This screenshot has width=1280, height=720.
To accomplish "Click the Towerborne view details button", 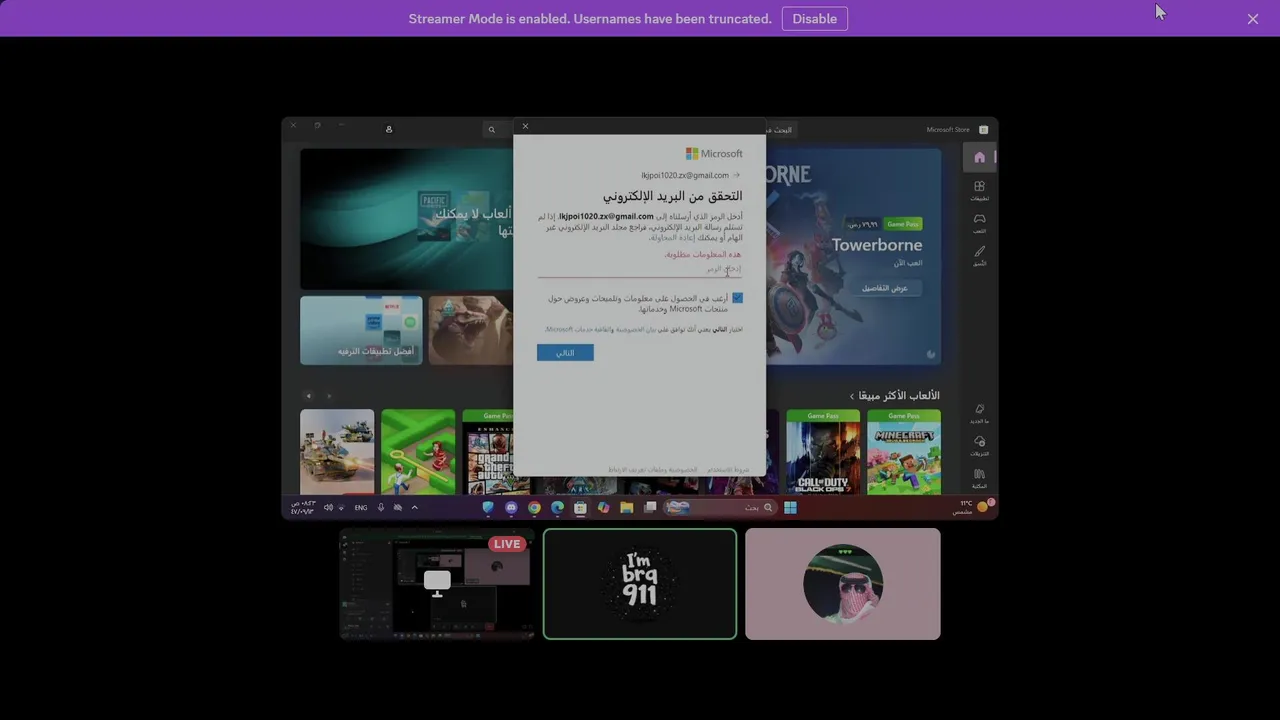I will pyautogui.click(x=886, y=288).
